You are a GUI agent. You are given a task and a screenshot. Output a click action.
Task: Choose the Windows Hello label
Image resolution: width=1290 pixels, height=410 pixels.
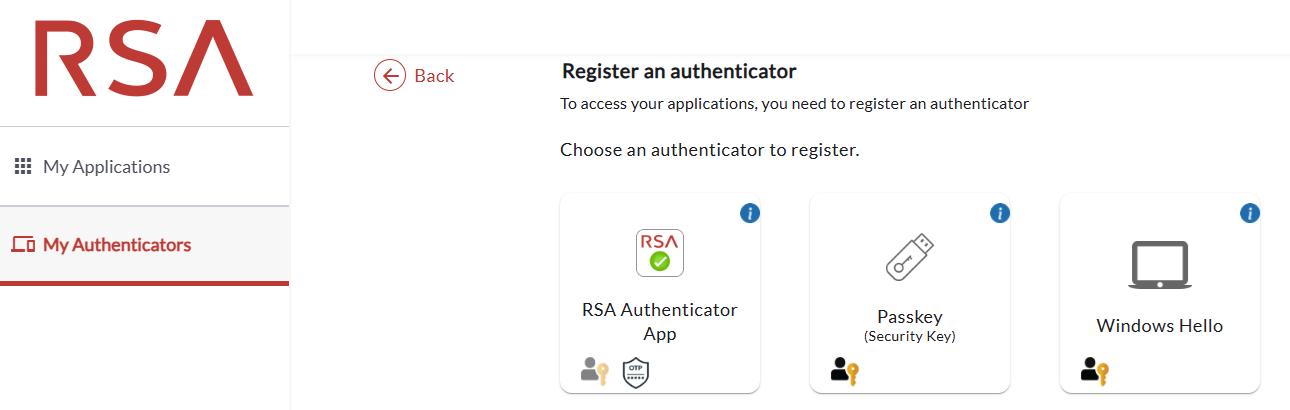click(1160, 326)
